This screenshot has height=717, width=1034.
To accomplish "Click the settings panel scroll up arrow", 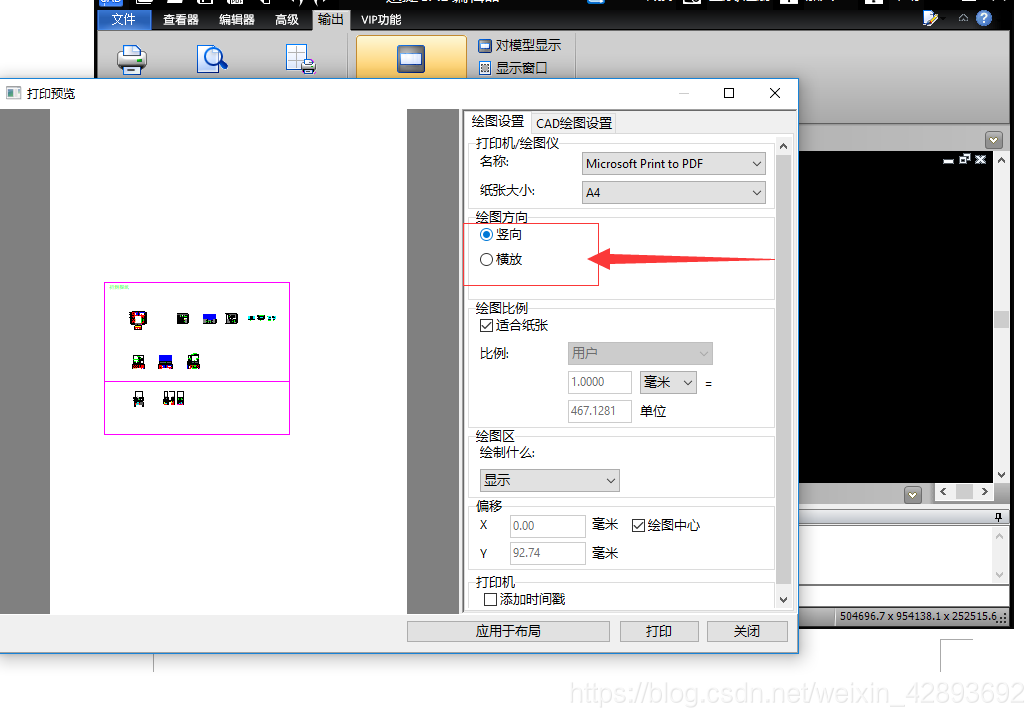I will (783, 146).
